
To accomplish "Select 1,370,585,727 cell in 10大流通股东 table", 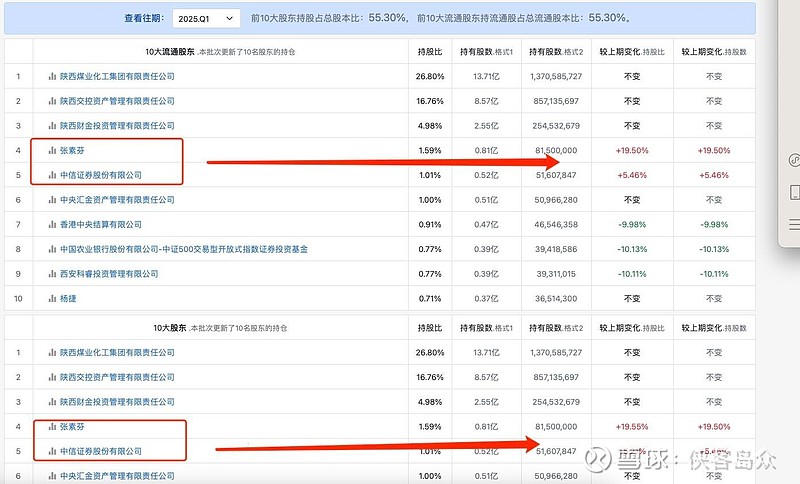I will coord(556,77).
